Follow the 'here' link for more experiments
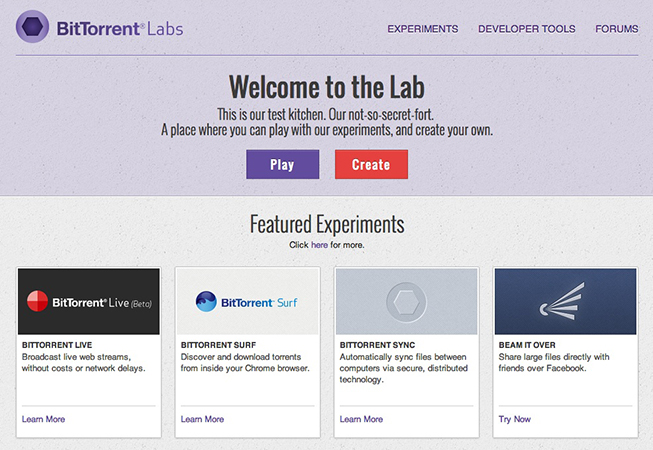Viewport: 653px width, 450px height. [319, 245]
